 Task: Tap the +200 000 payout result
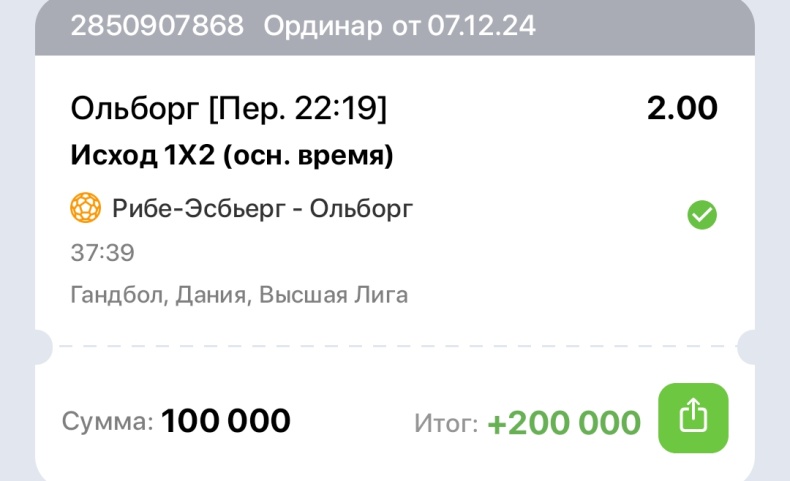coord(564,423)
